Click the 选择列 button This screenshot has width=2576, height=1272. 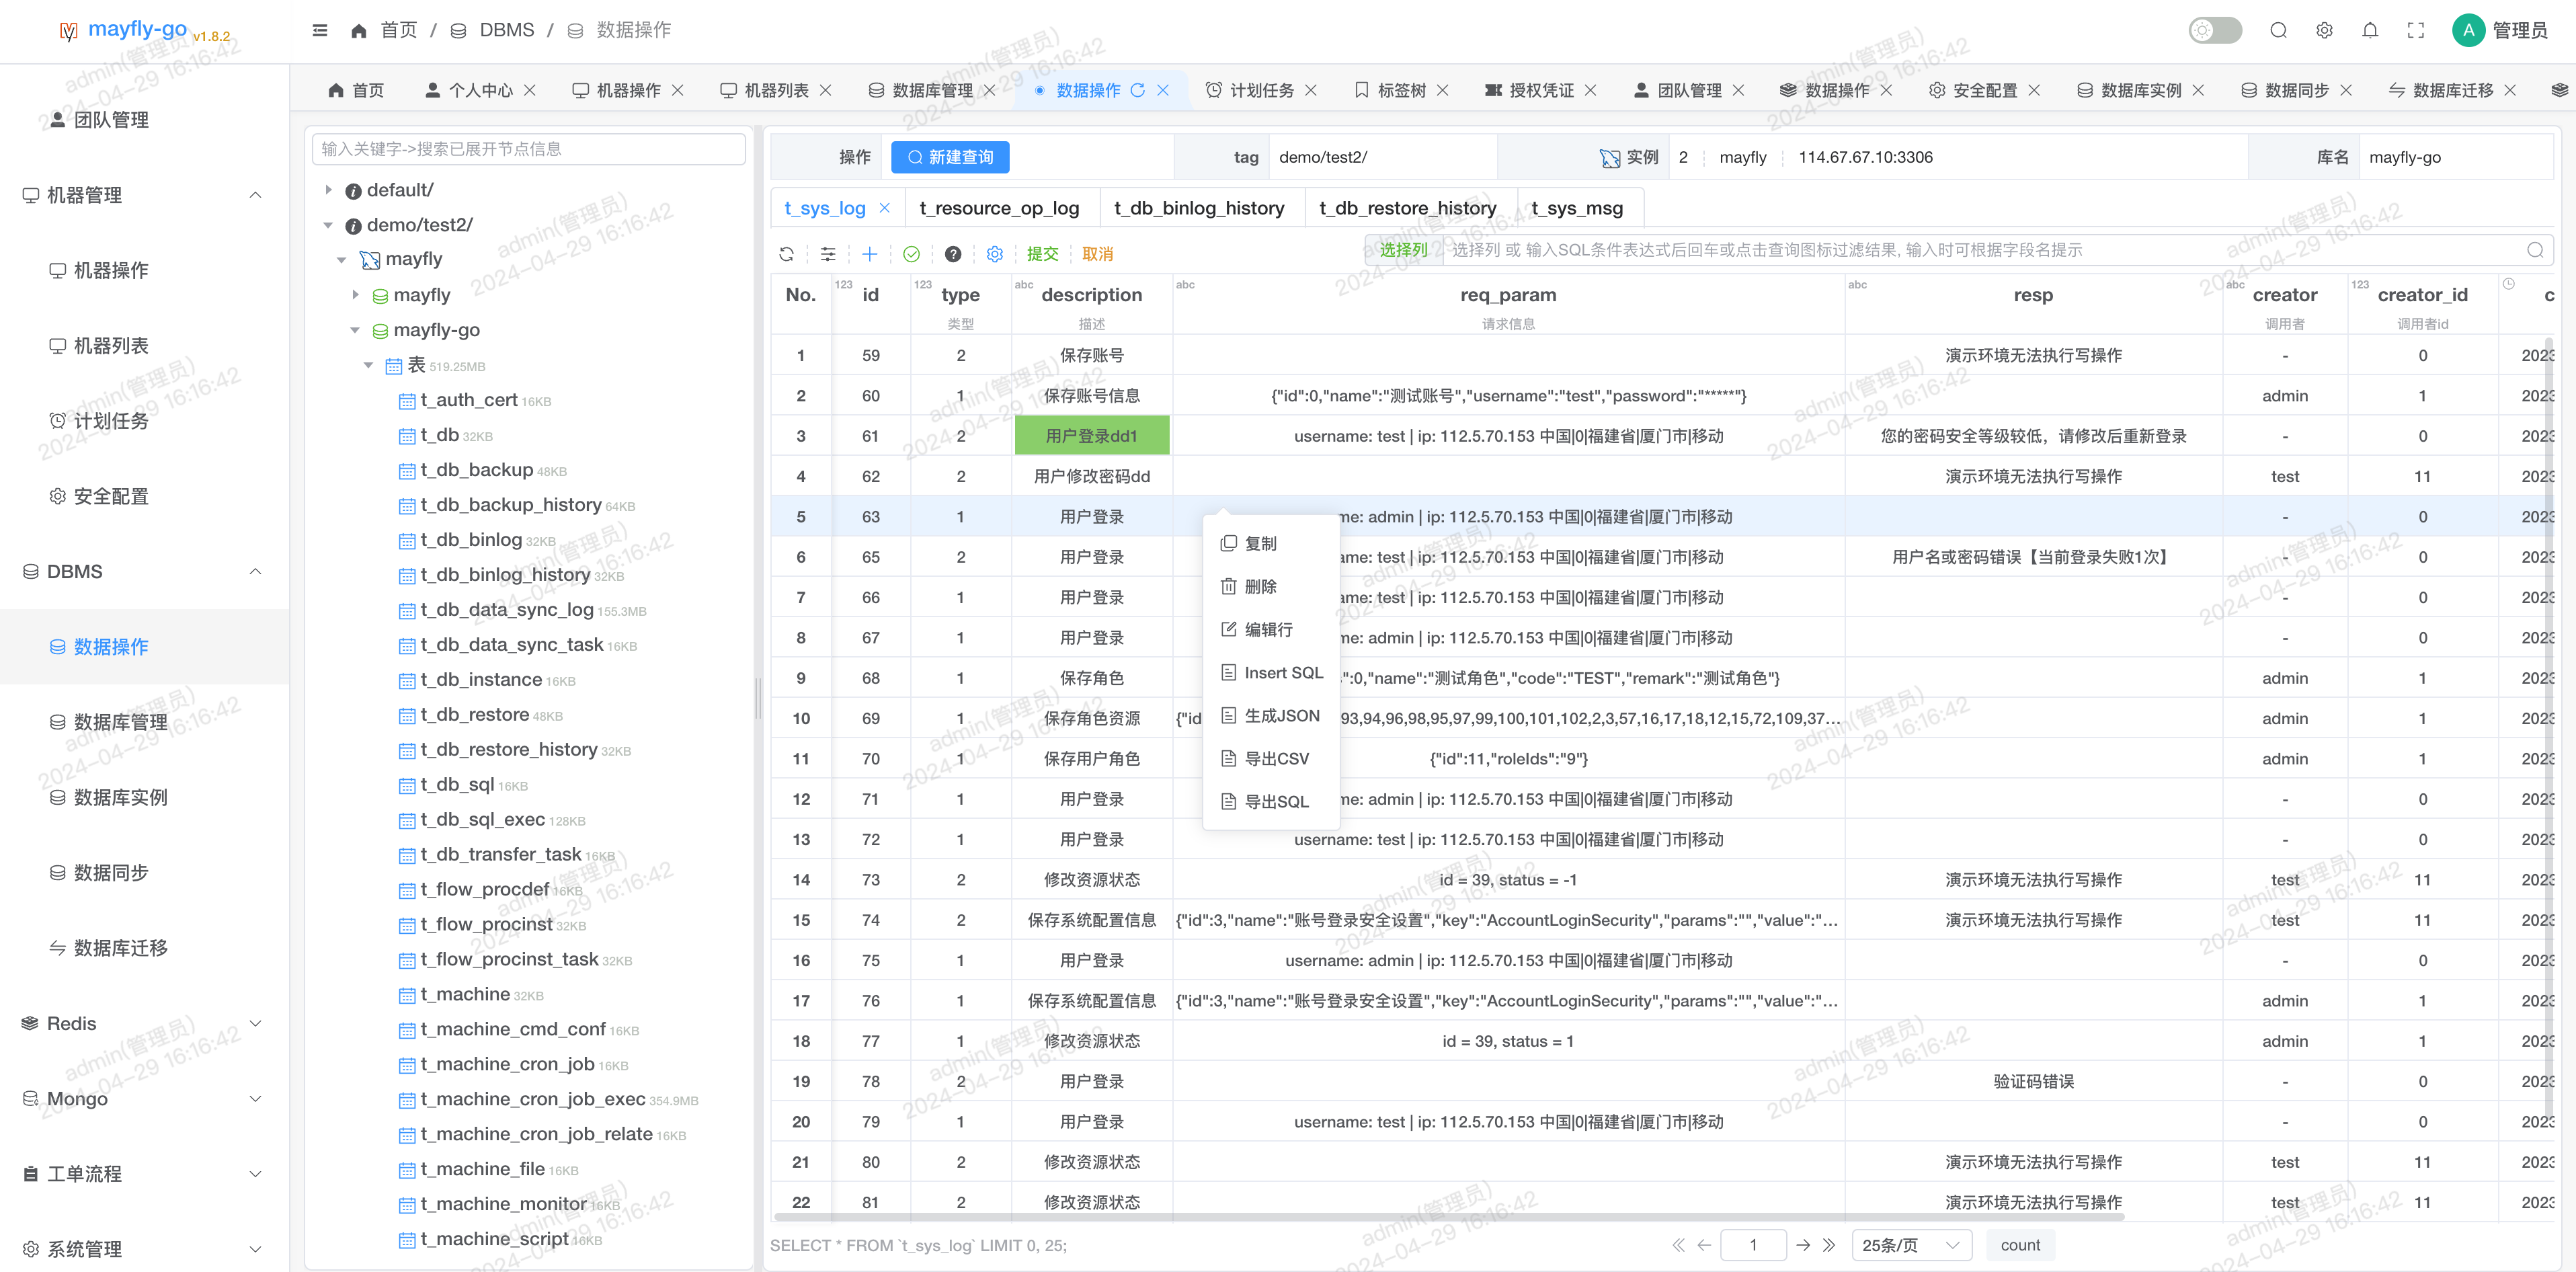pos(1403,250)
